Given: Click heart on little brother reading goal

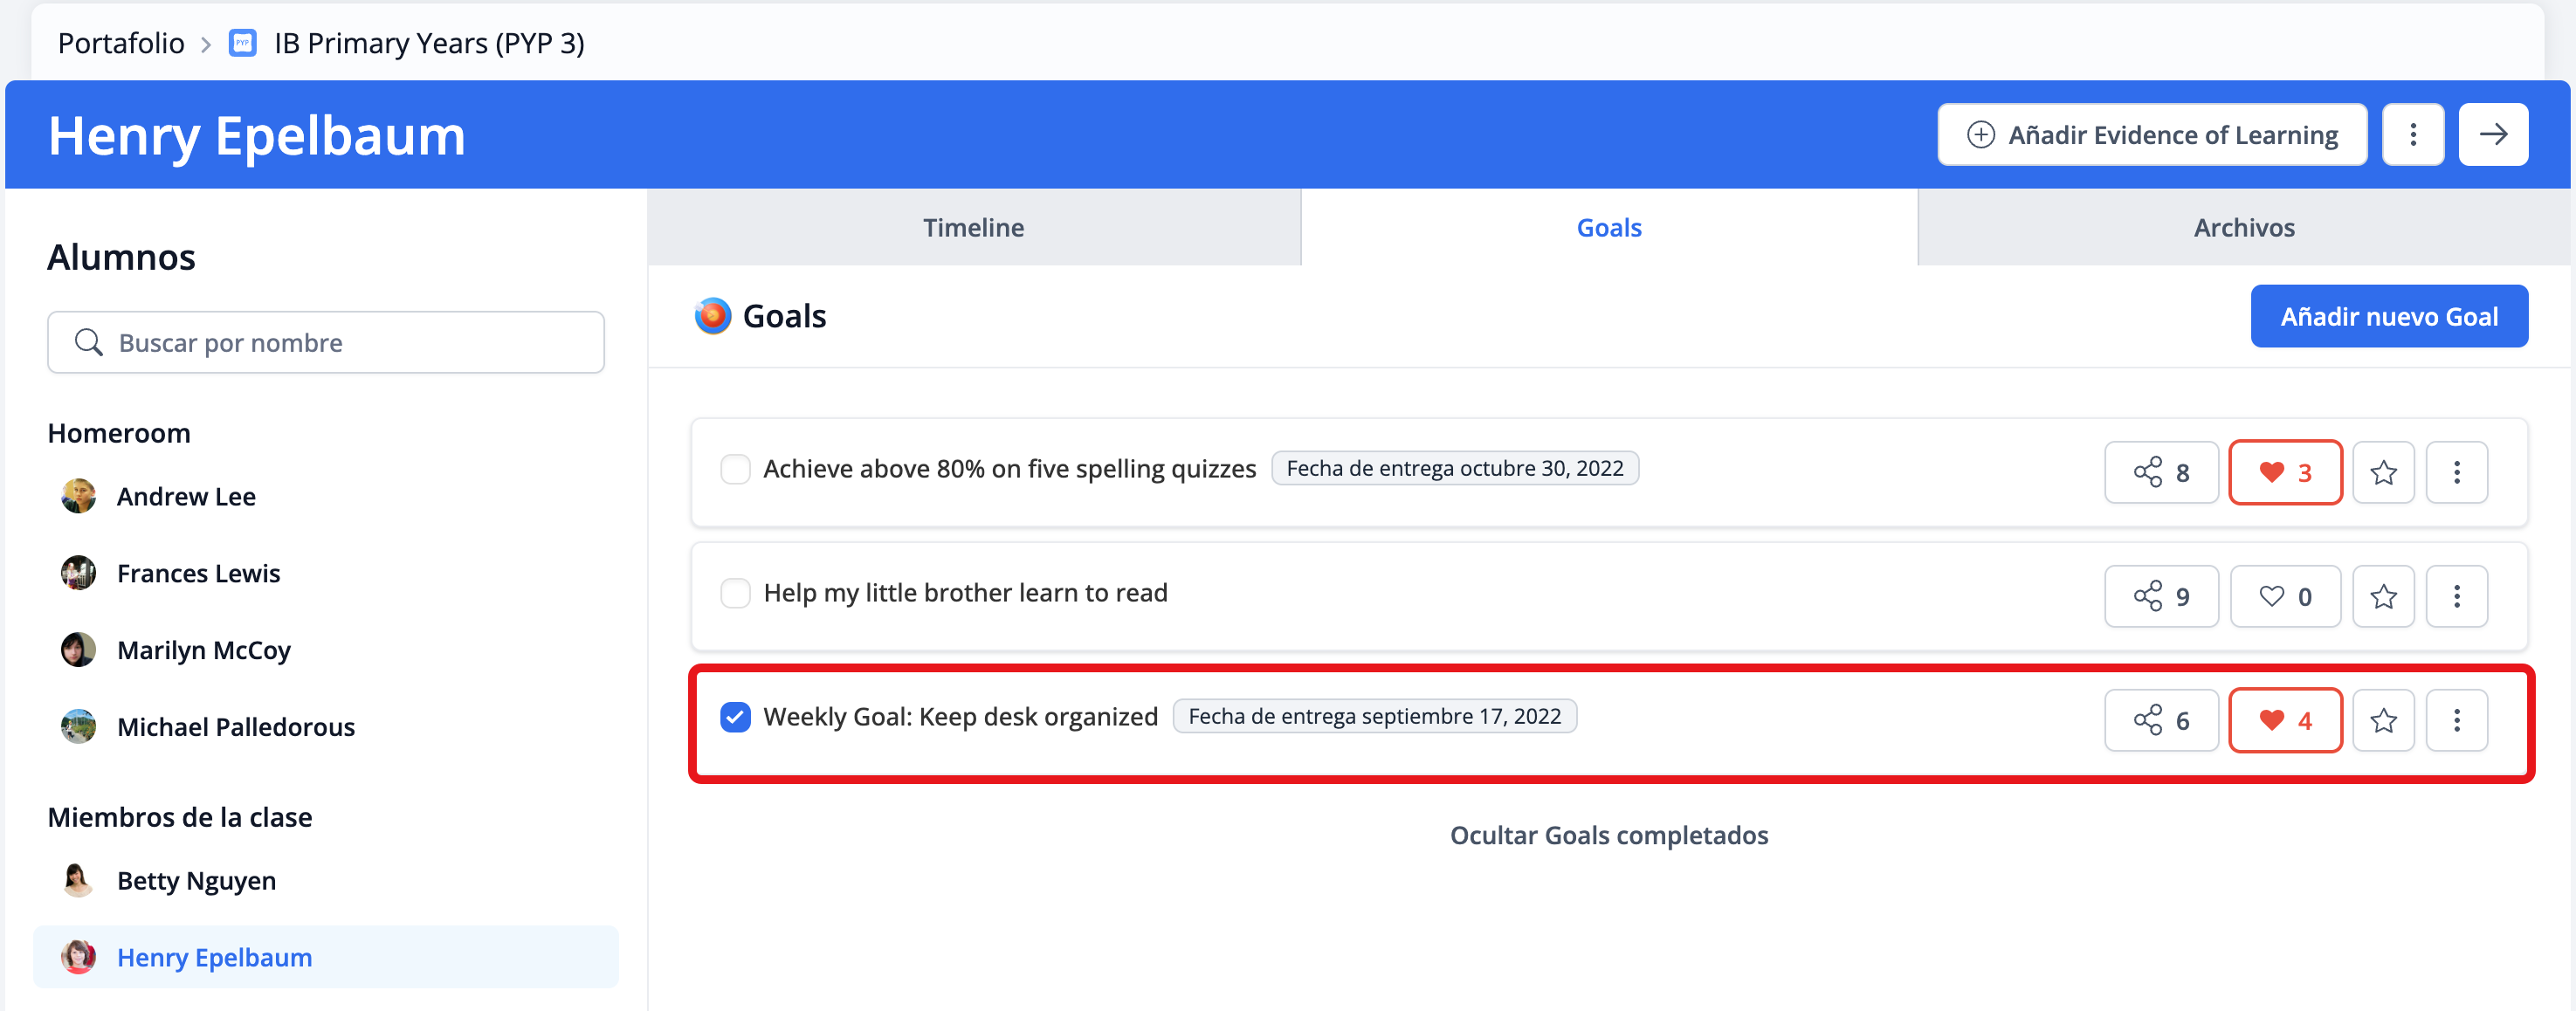Looking at the screenshot, I should pyautogui.click(x=2284, y=596).
